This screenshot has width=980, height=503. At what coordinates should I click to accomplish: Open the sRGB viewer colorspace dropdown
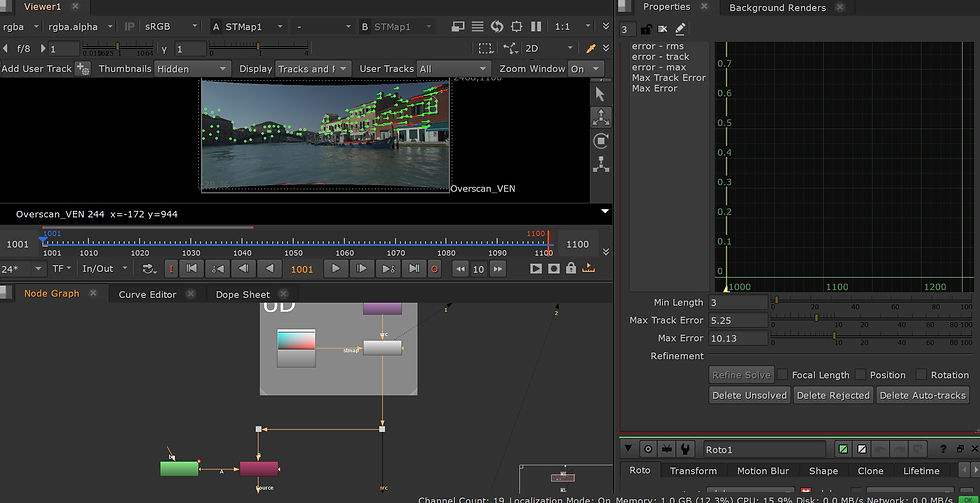[172, 27]
